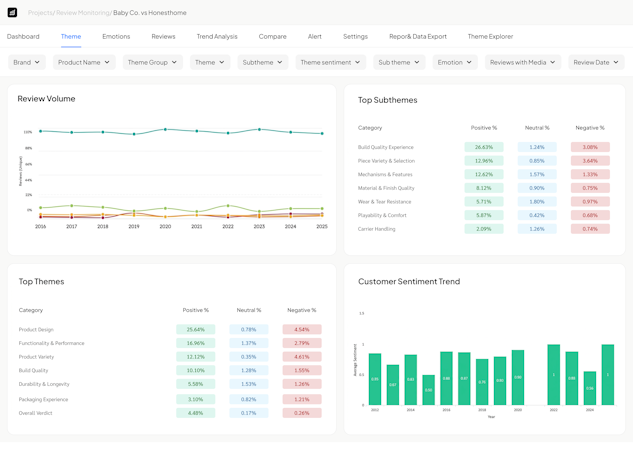Click teal line point at 2020
The image size is (633, 450).
click(165, 129)
